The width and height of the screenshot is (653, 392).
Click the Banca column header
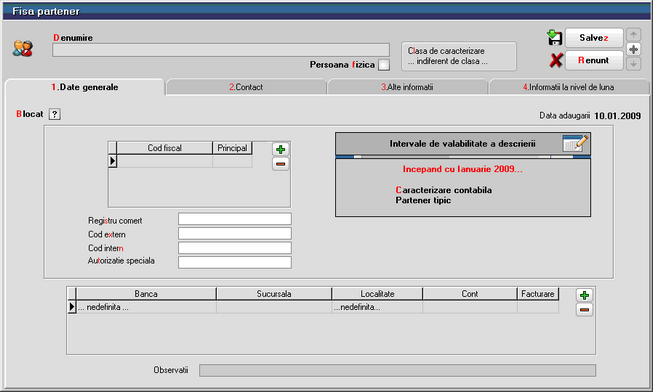coord(146,294)
